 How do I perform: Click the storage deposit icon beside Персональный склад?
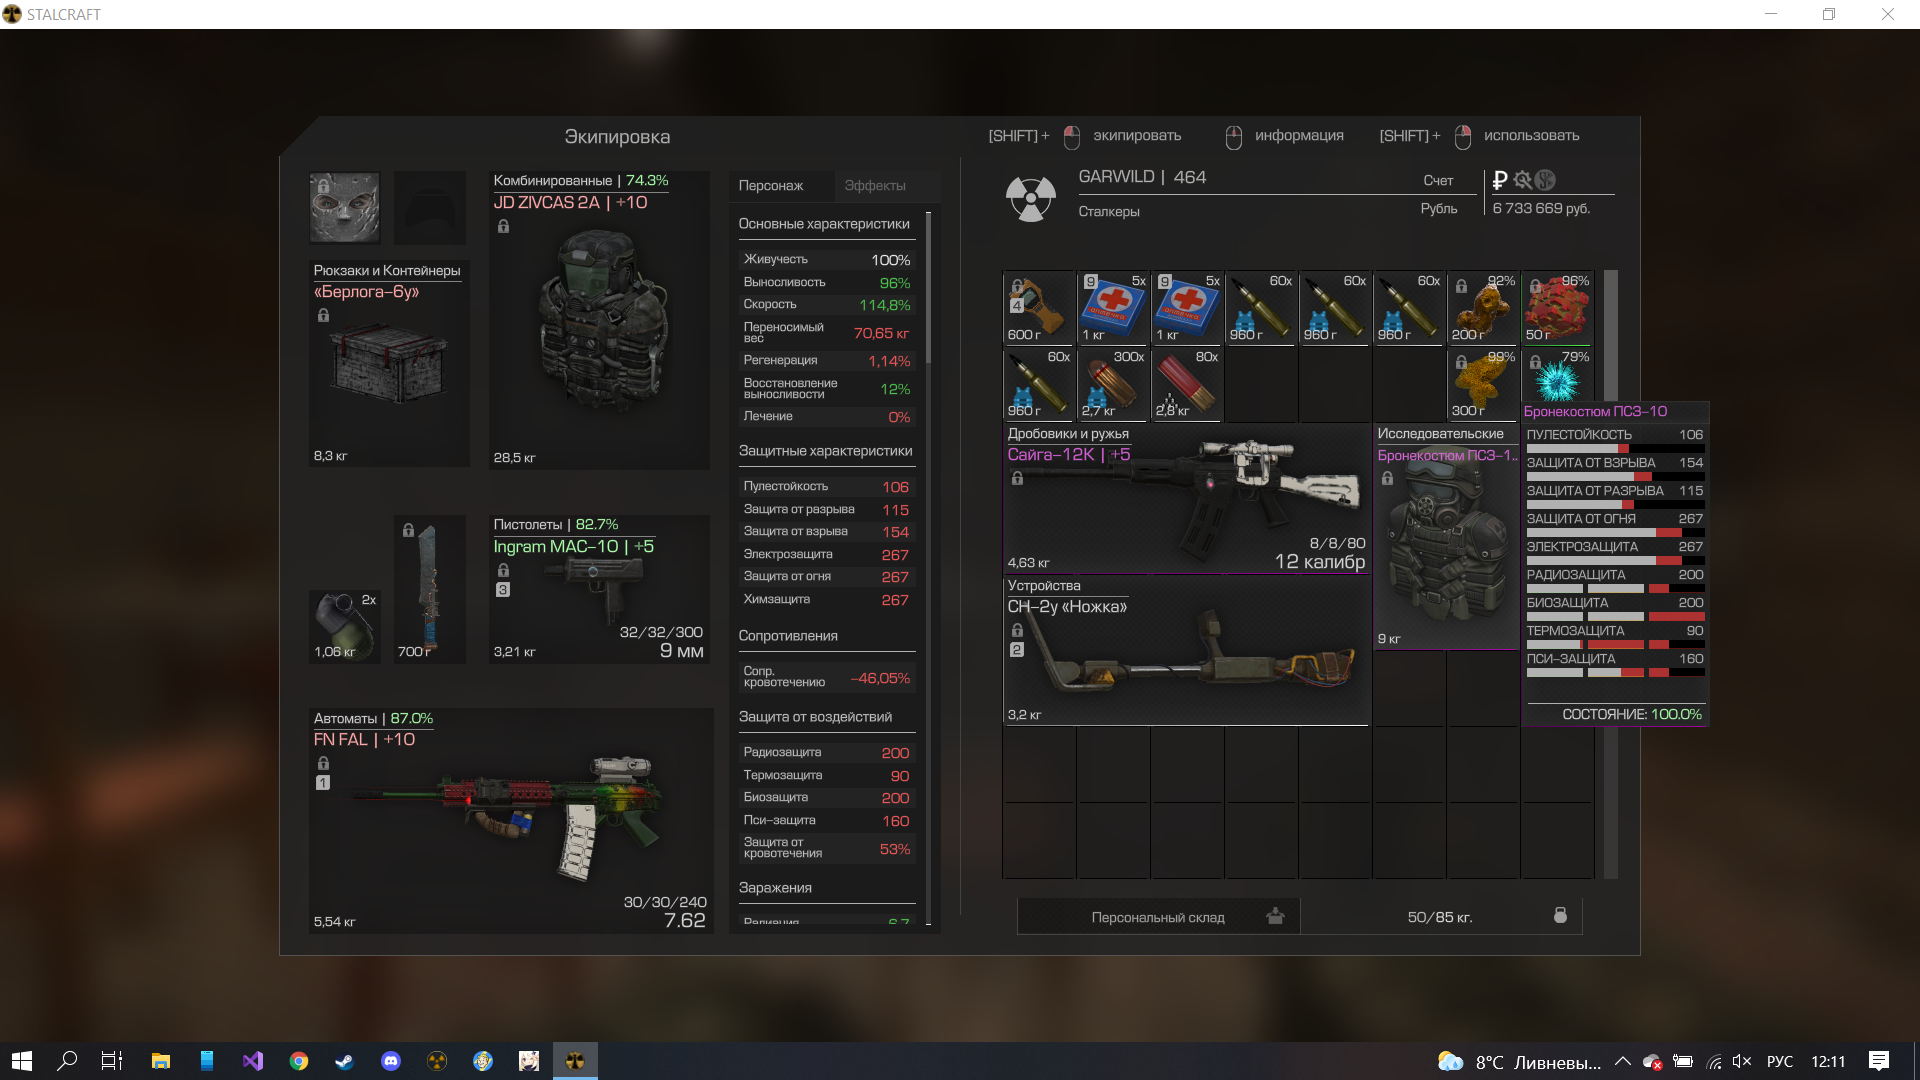[x=1275, y=916]
